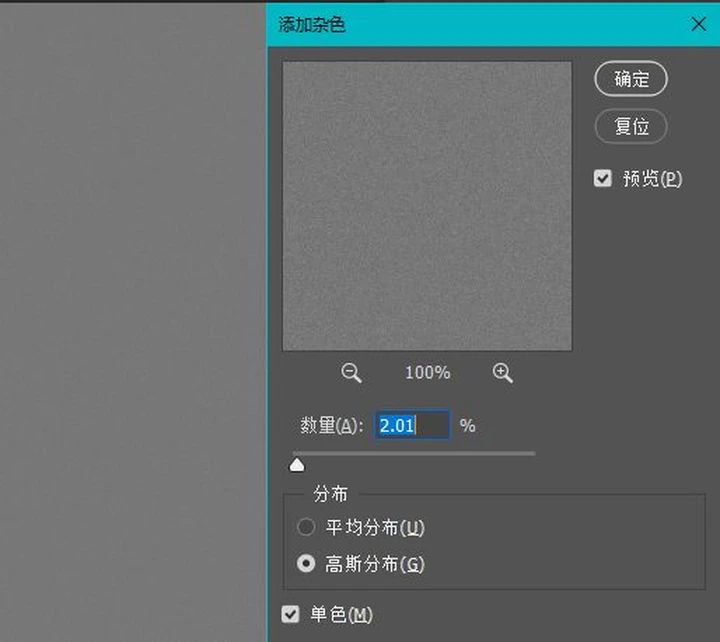The width and height of the screenshot is (720, 642).
Task: Click the 数量 amount input field
Action: (412, 425)
